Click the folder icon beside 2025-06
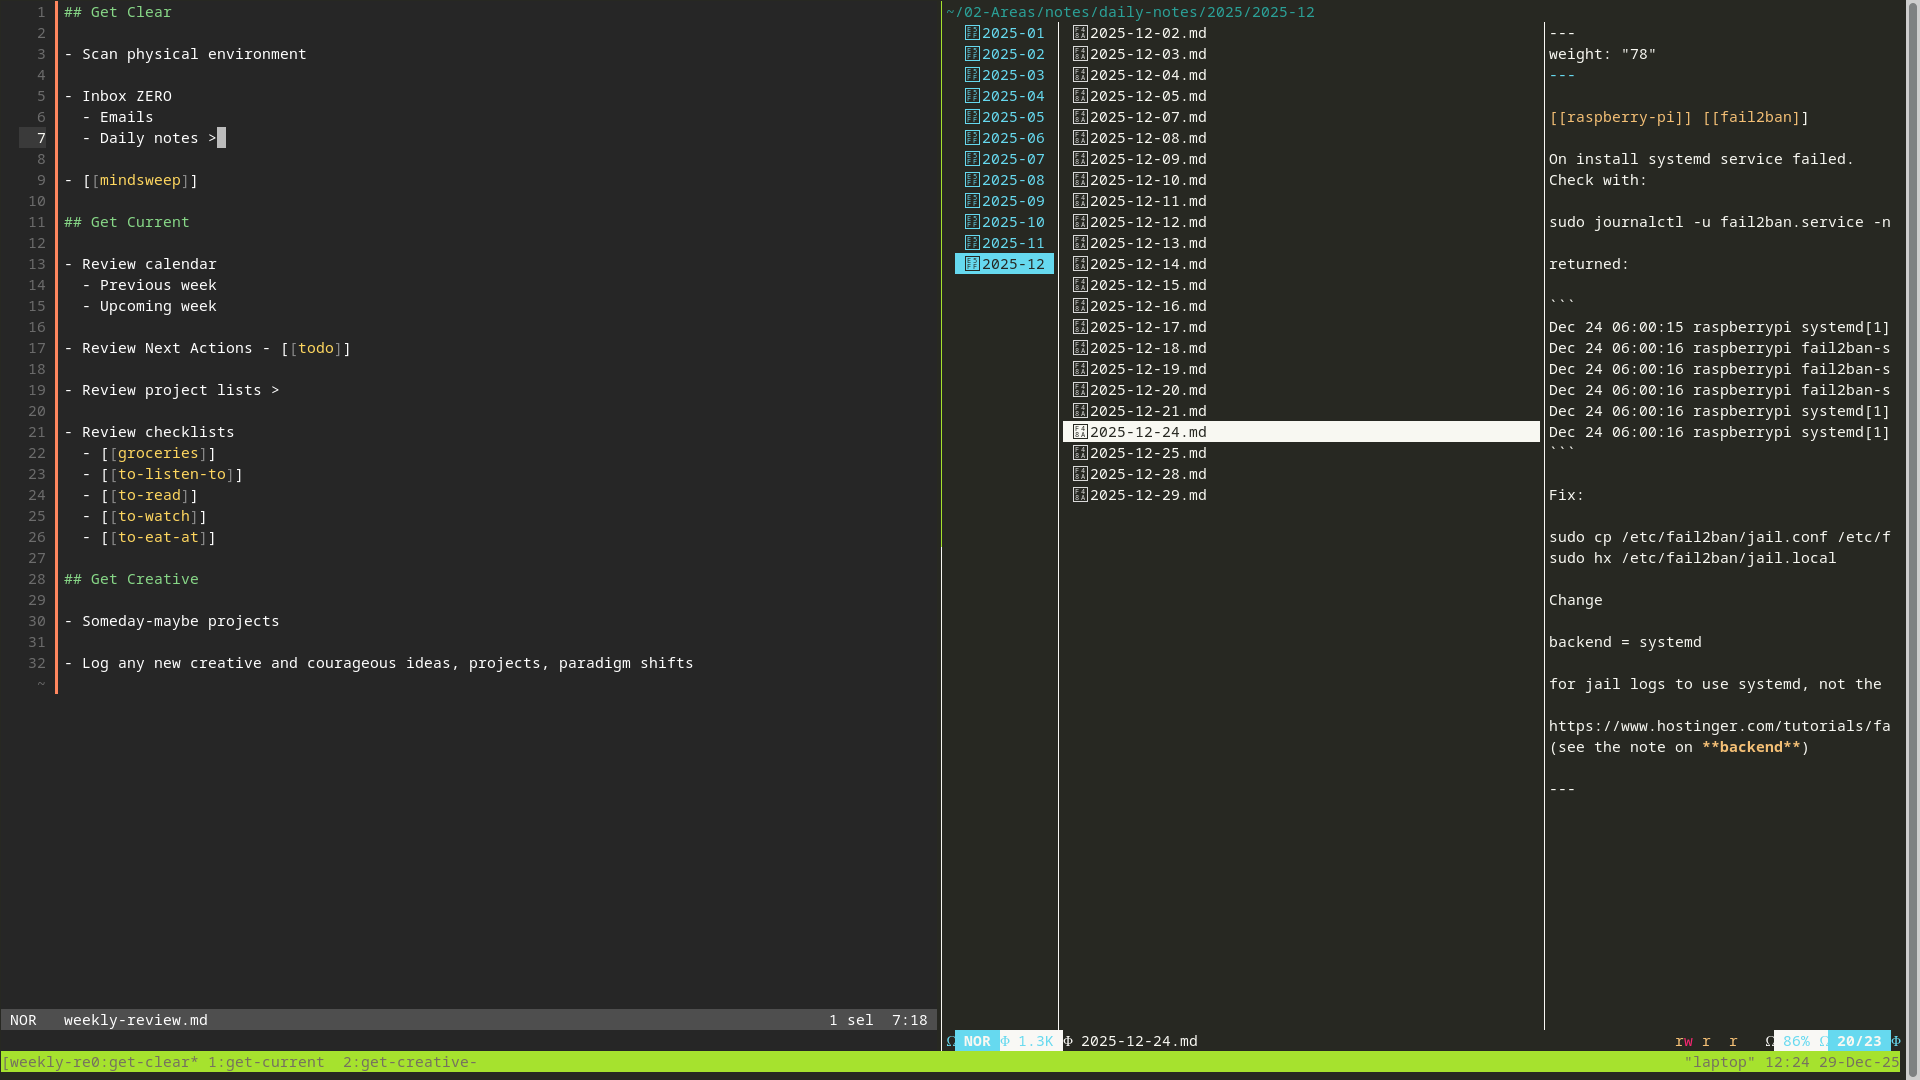The width and height of the screenshot is (1920, 1080). 971,138
